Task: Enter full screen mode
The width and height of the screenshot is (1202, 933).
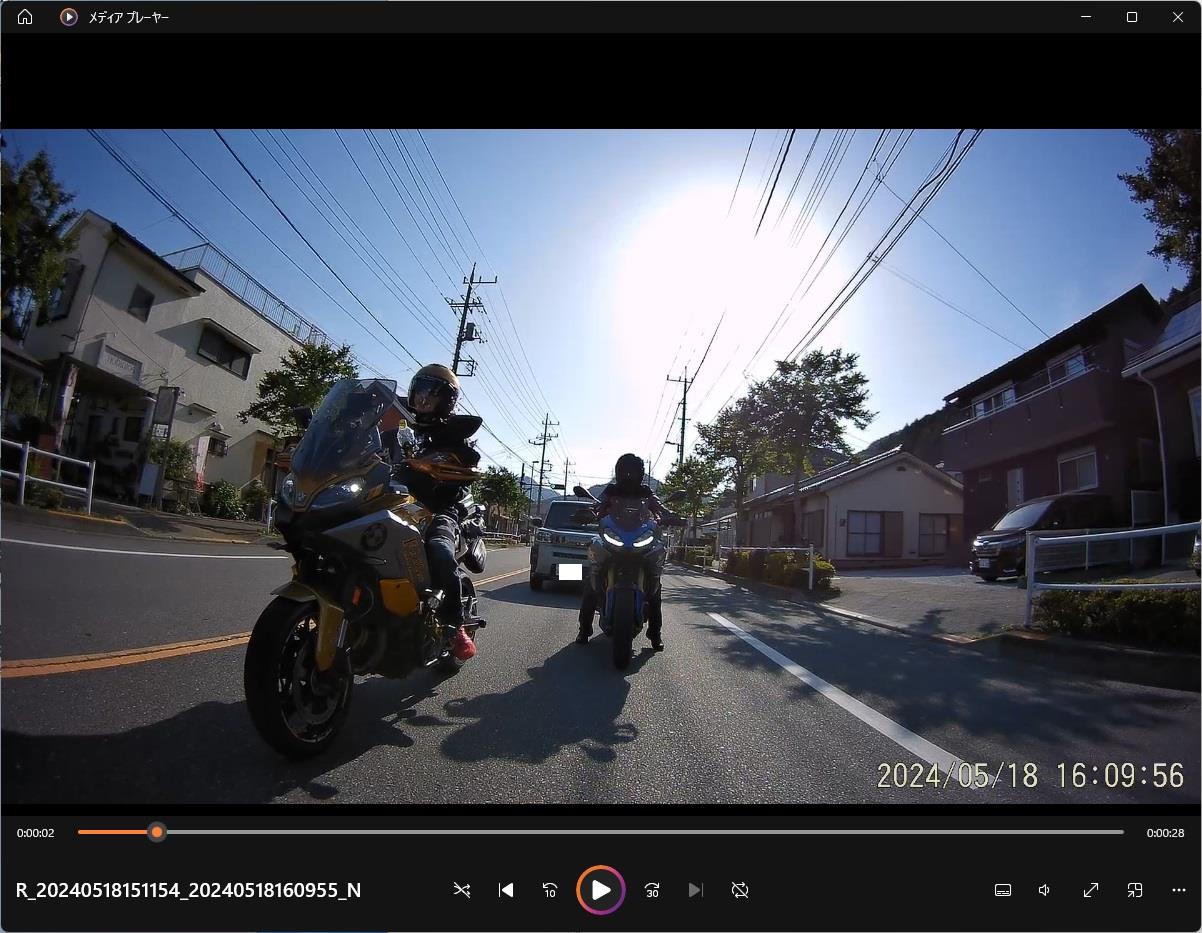Action: click(1091, 890)
